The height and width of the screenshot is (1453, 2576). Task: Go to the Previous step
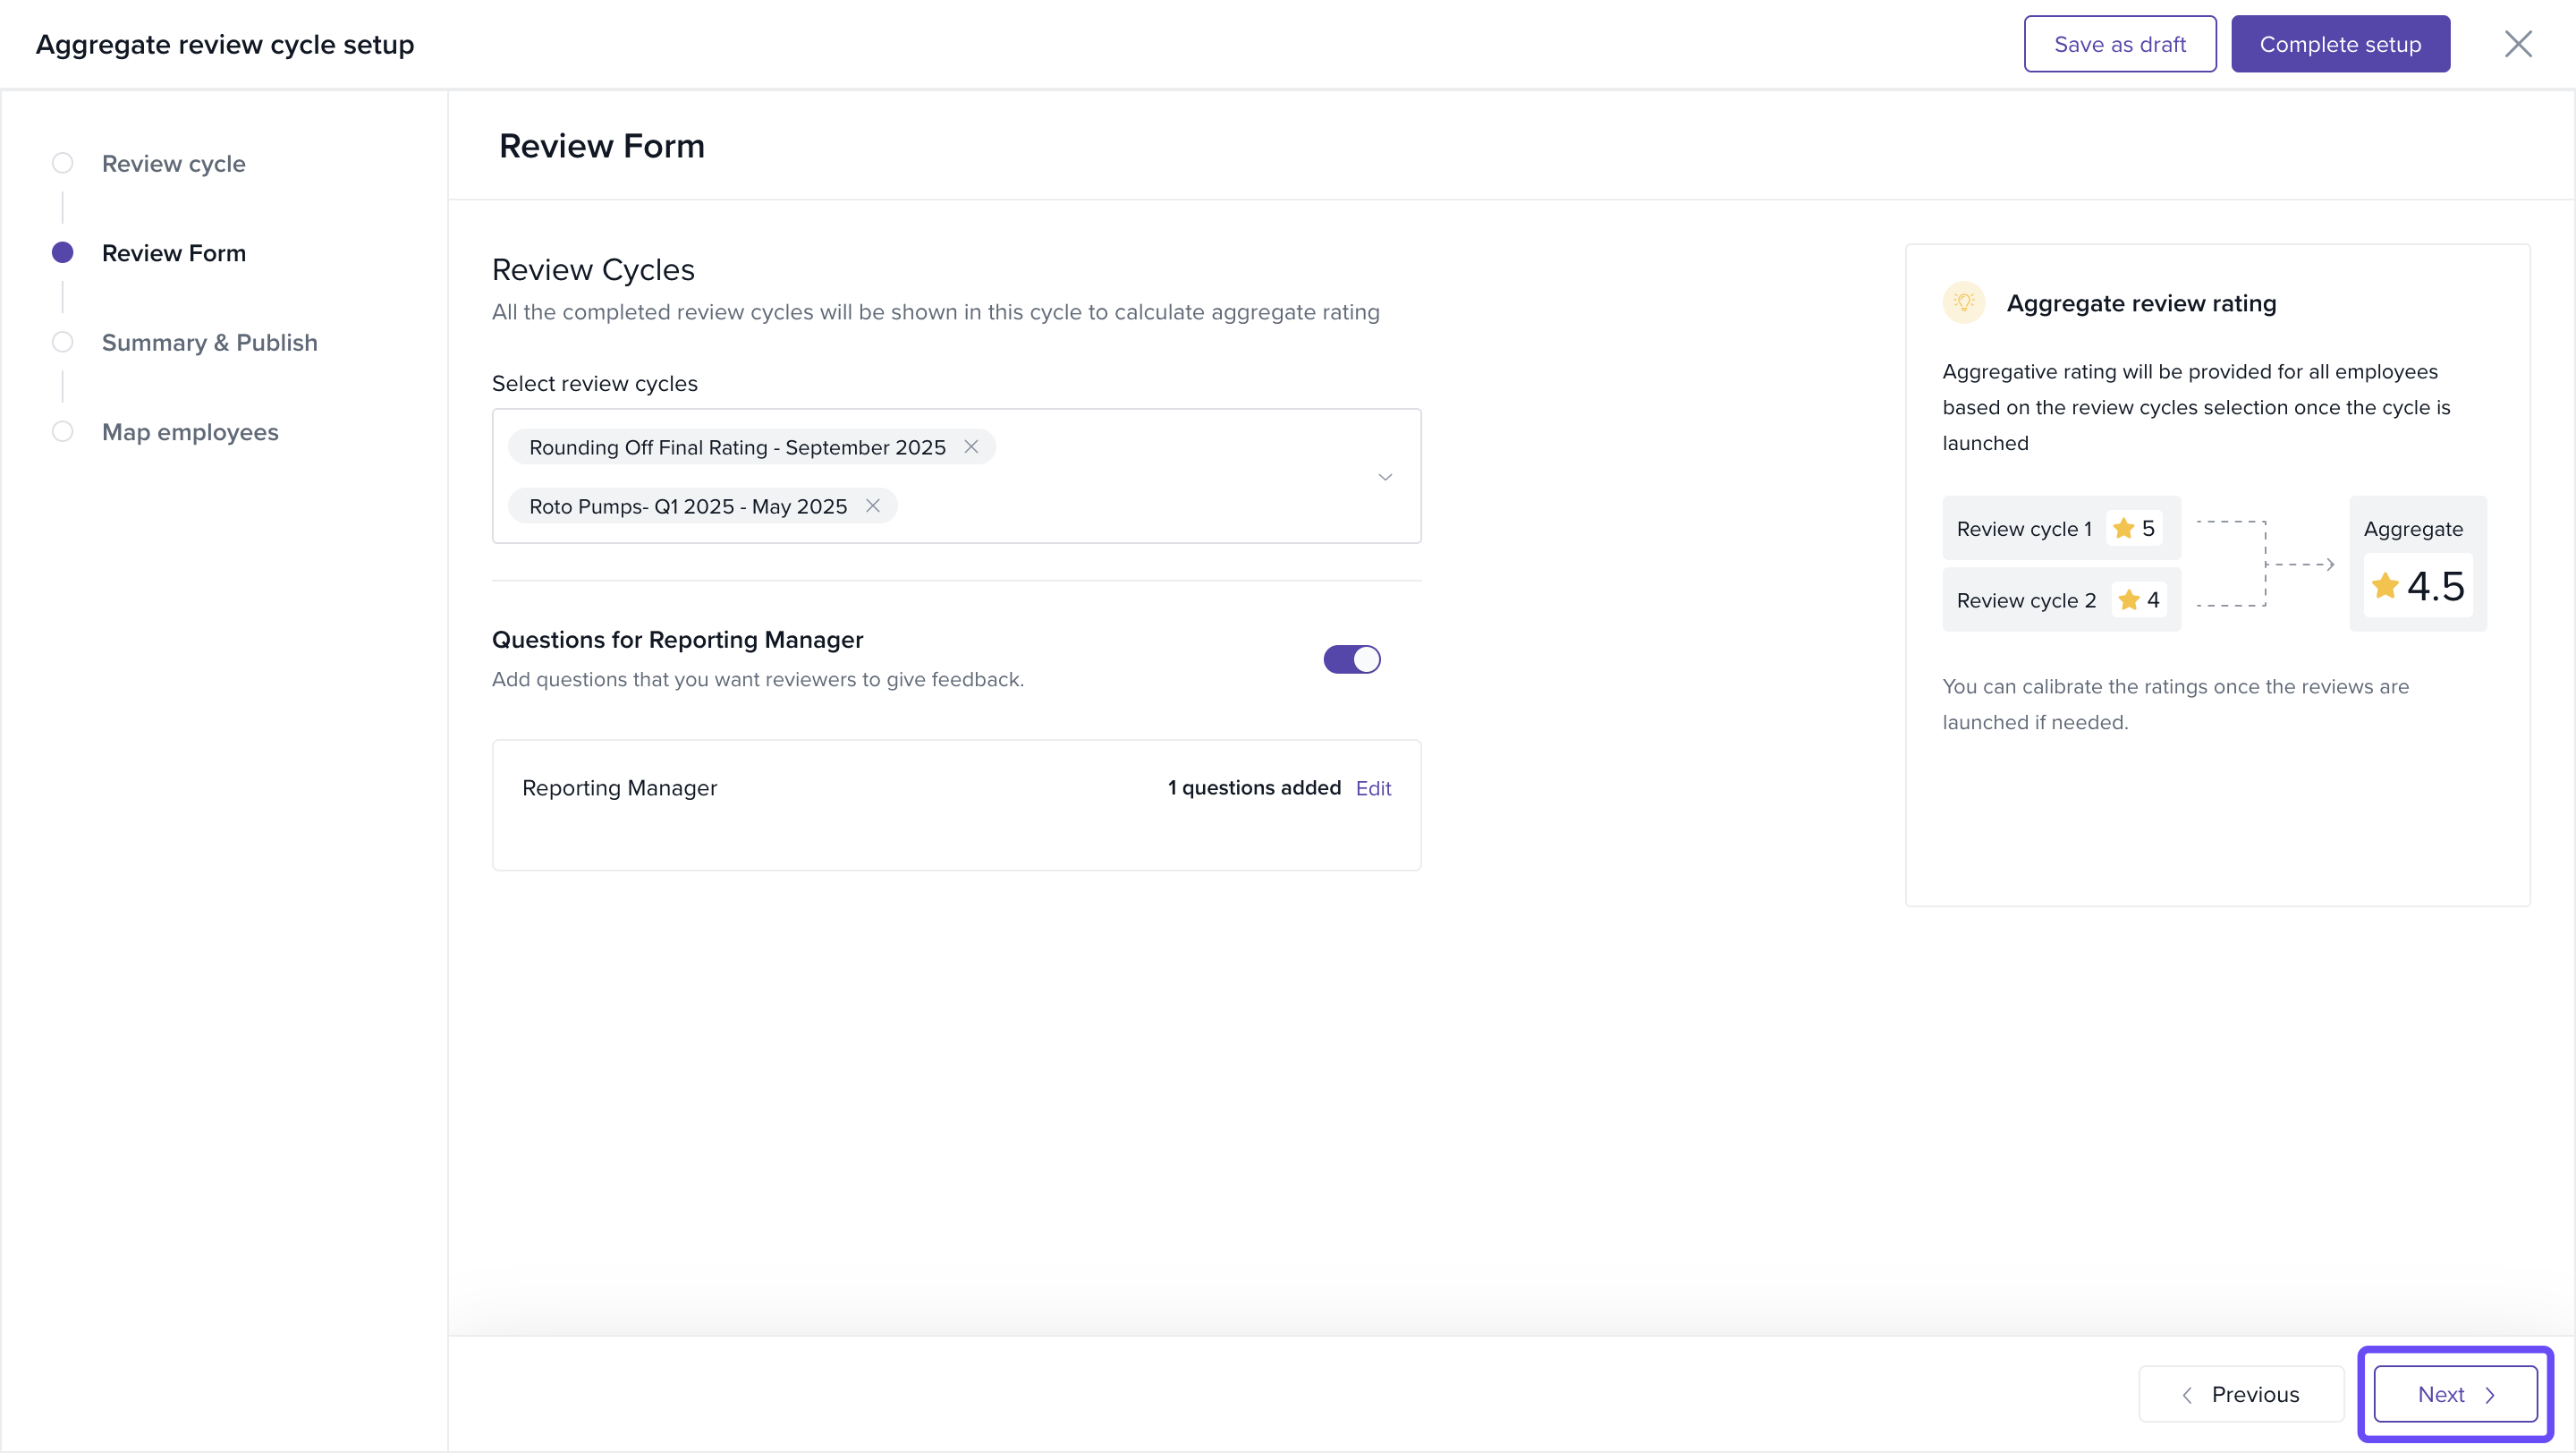2240,1394
